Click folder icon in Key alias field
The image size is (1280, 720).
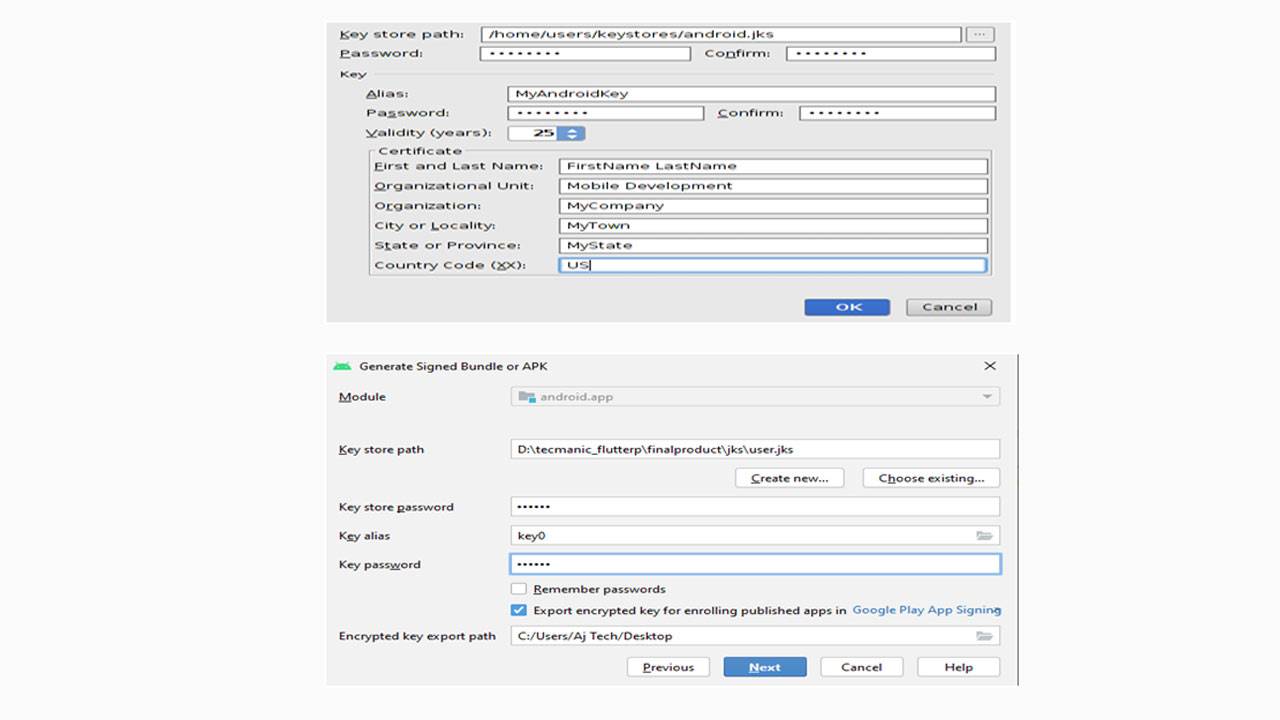(984, 536)
